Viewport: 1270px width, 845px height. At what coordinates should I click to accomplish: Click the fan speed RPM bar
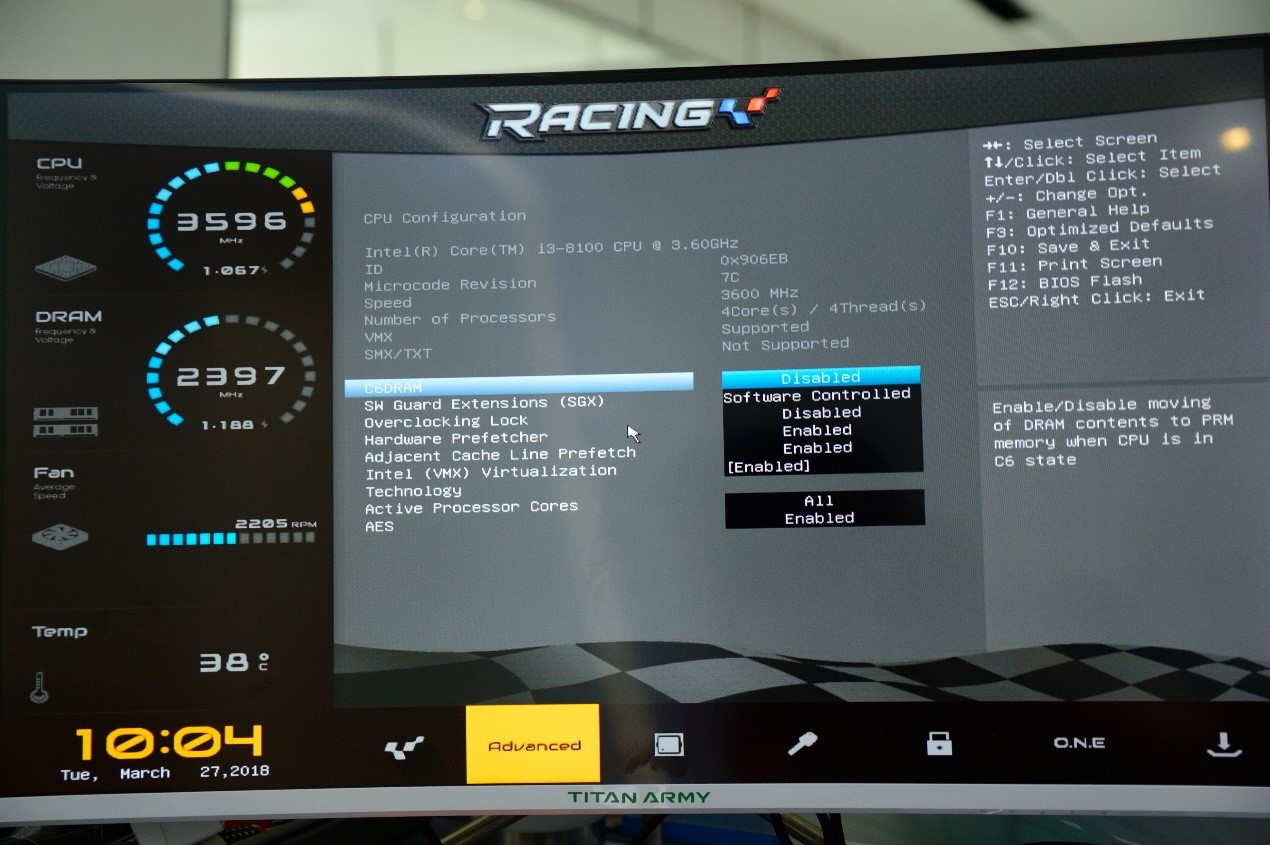point(230,538)
